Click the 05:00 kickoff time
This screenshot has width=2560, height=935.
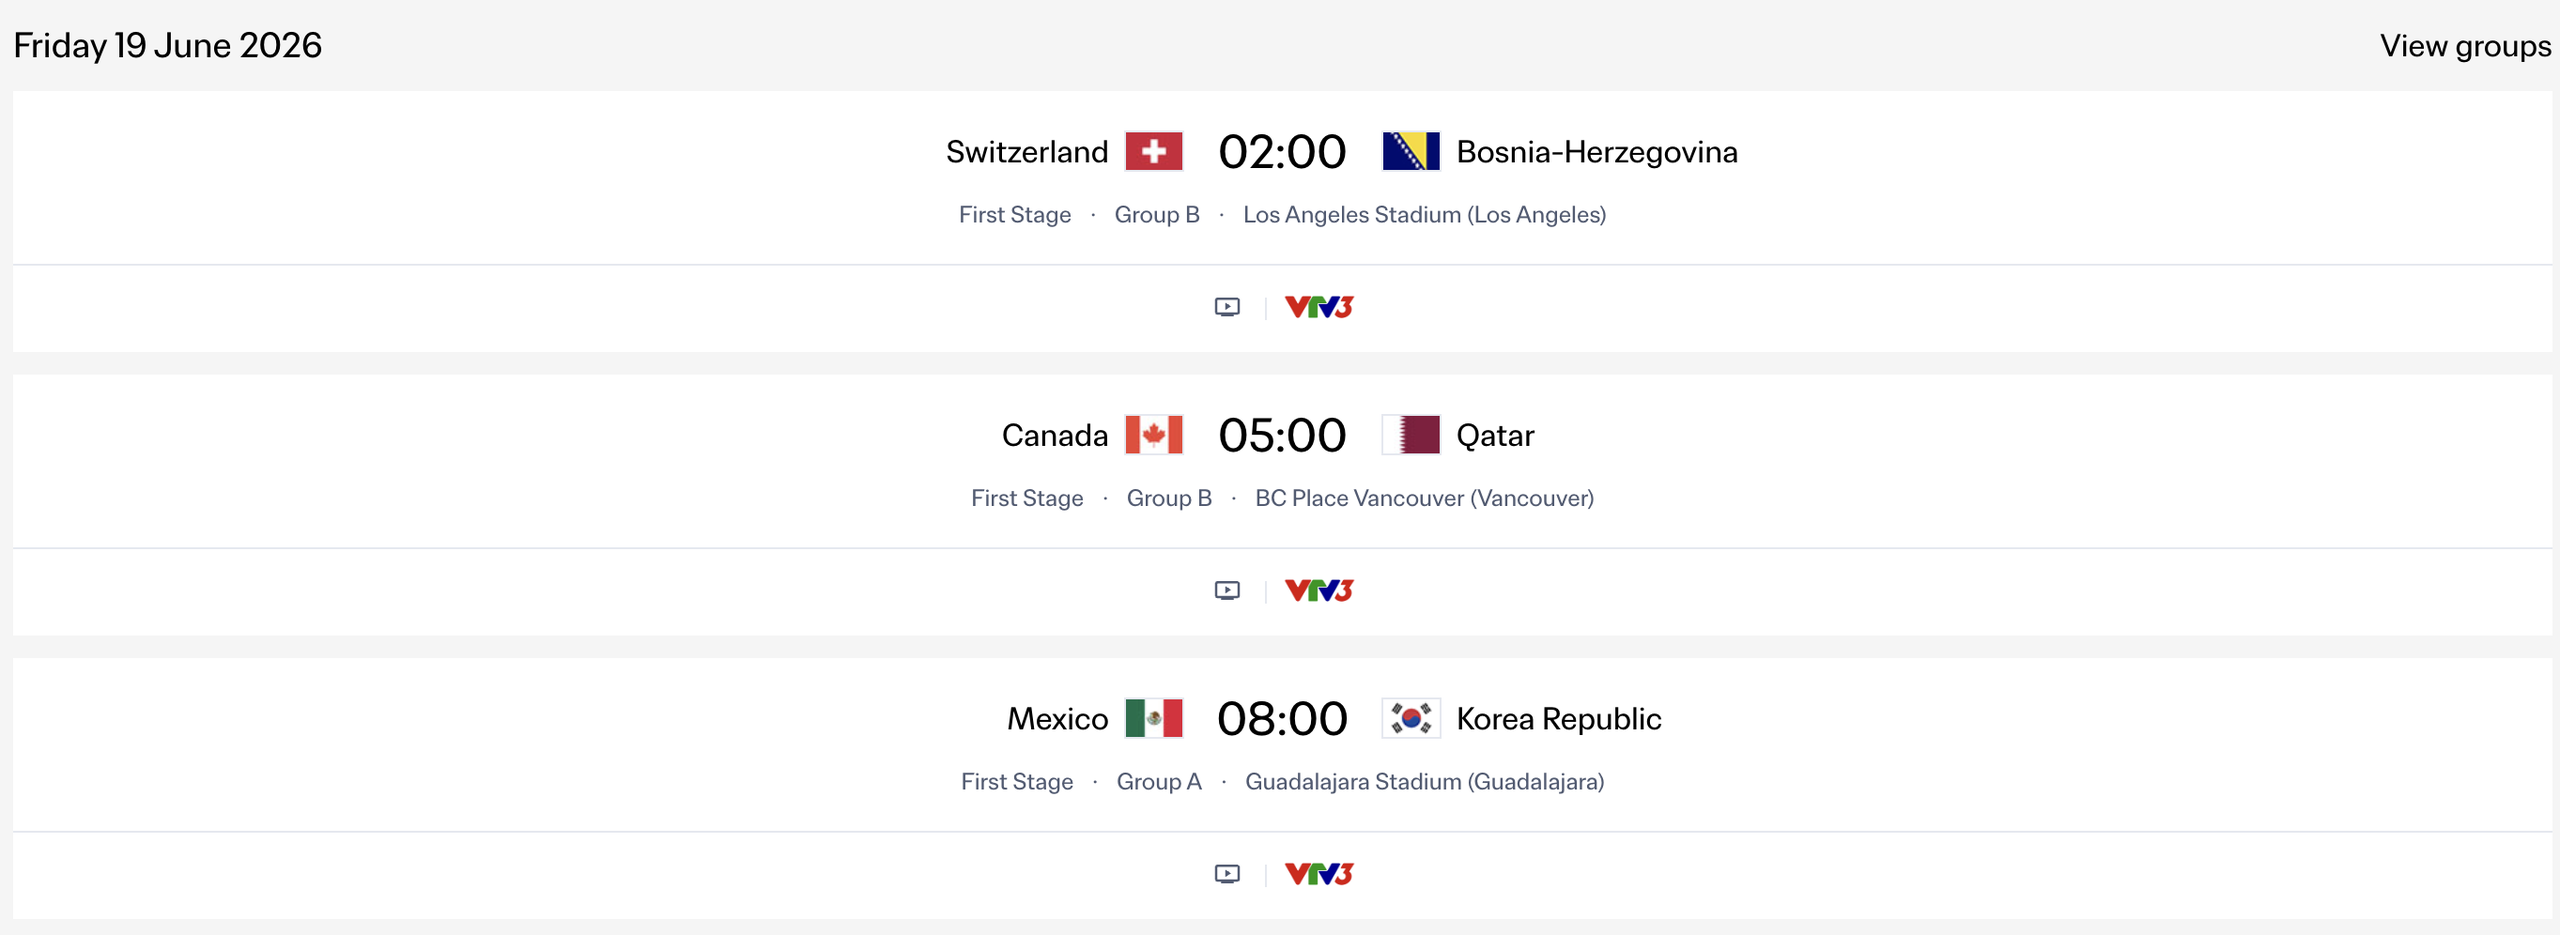click(1283, 434)
